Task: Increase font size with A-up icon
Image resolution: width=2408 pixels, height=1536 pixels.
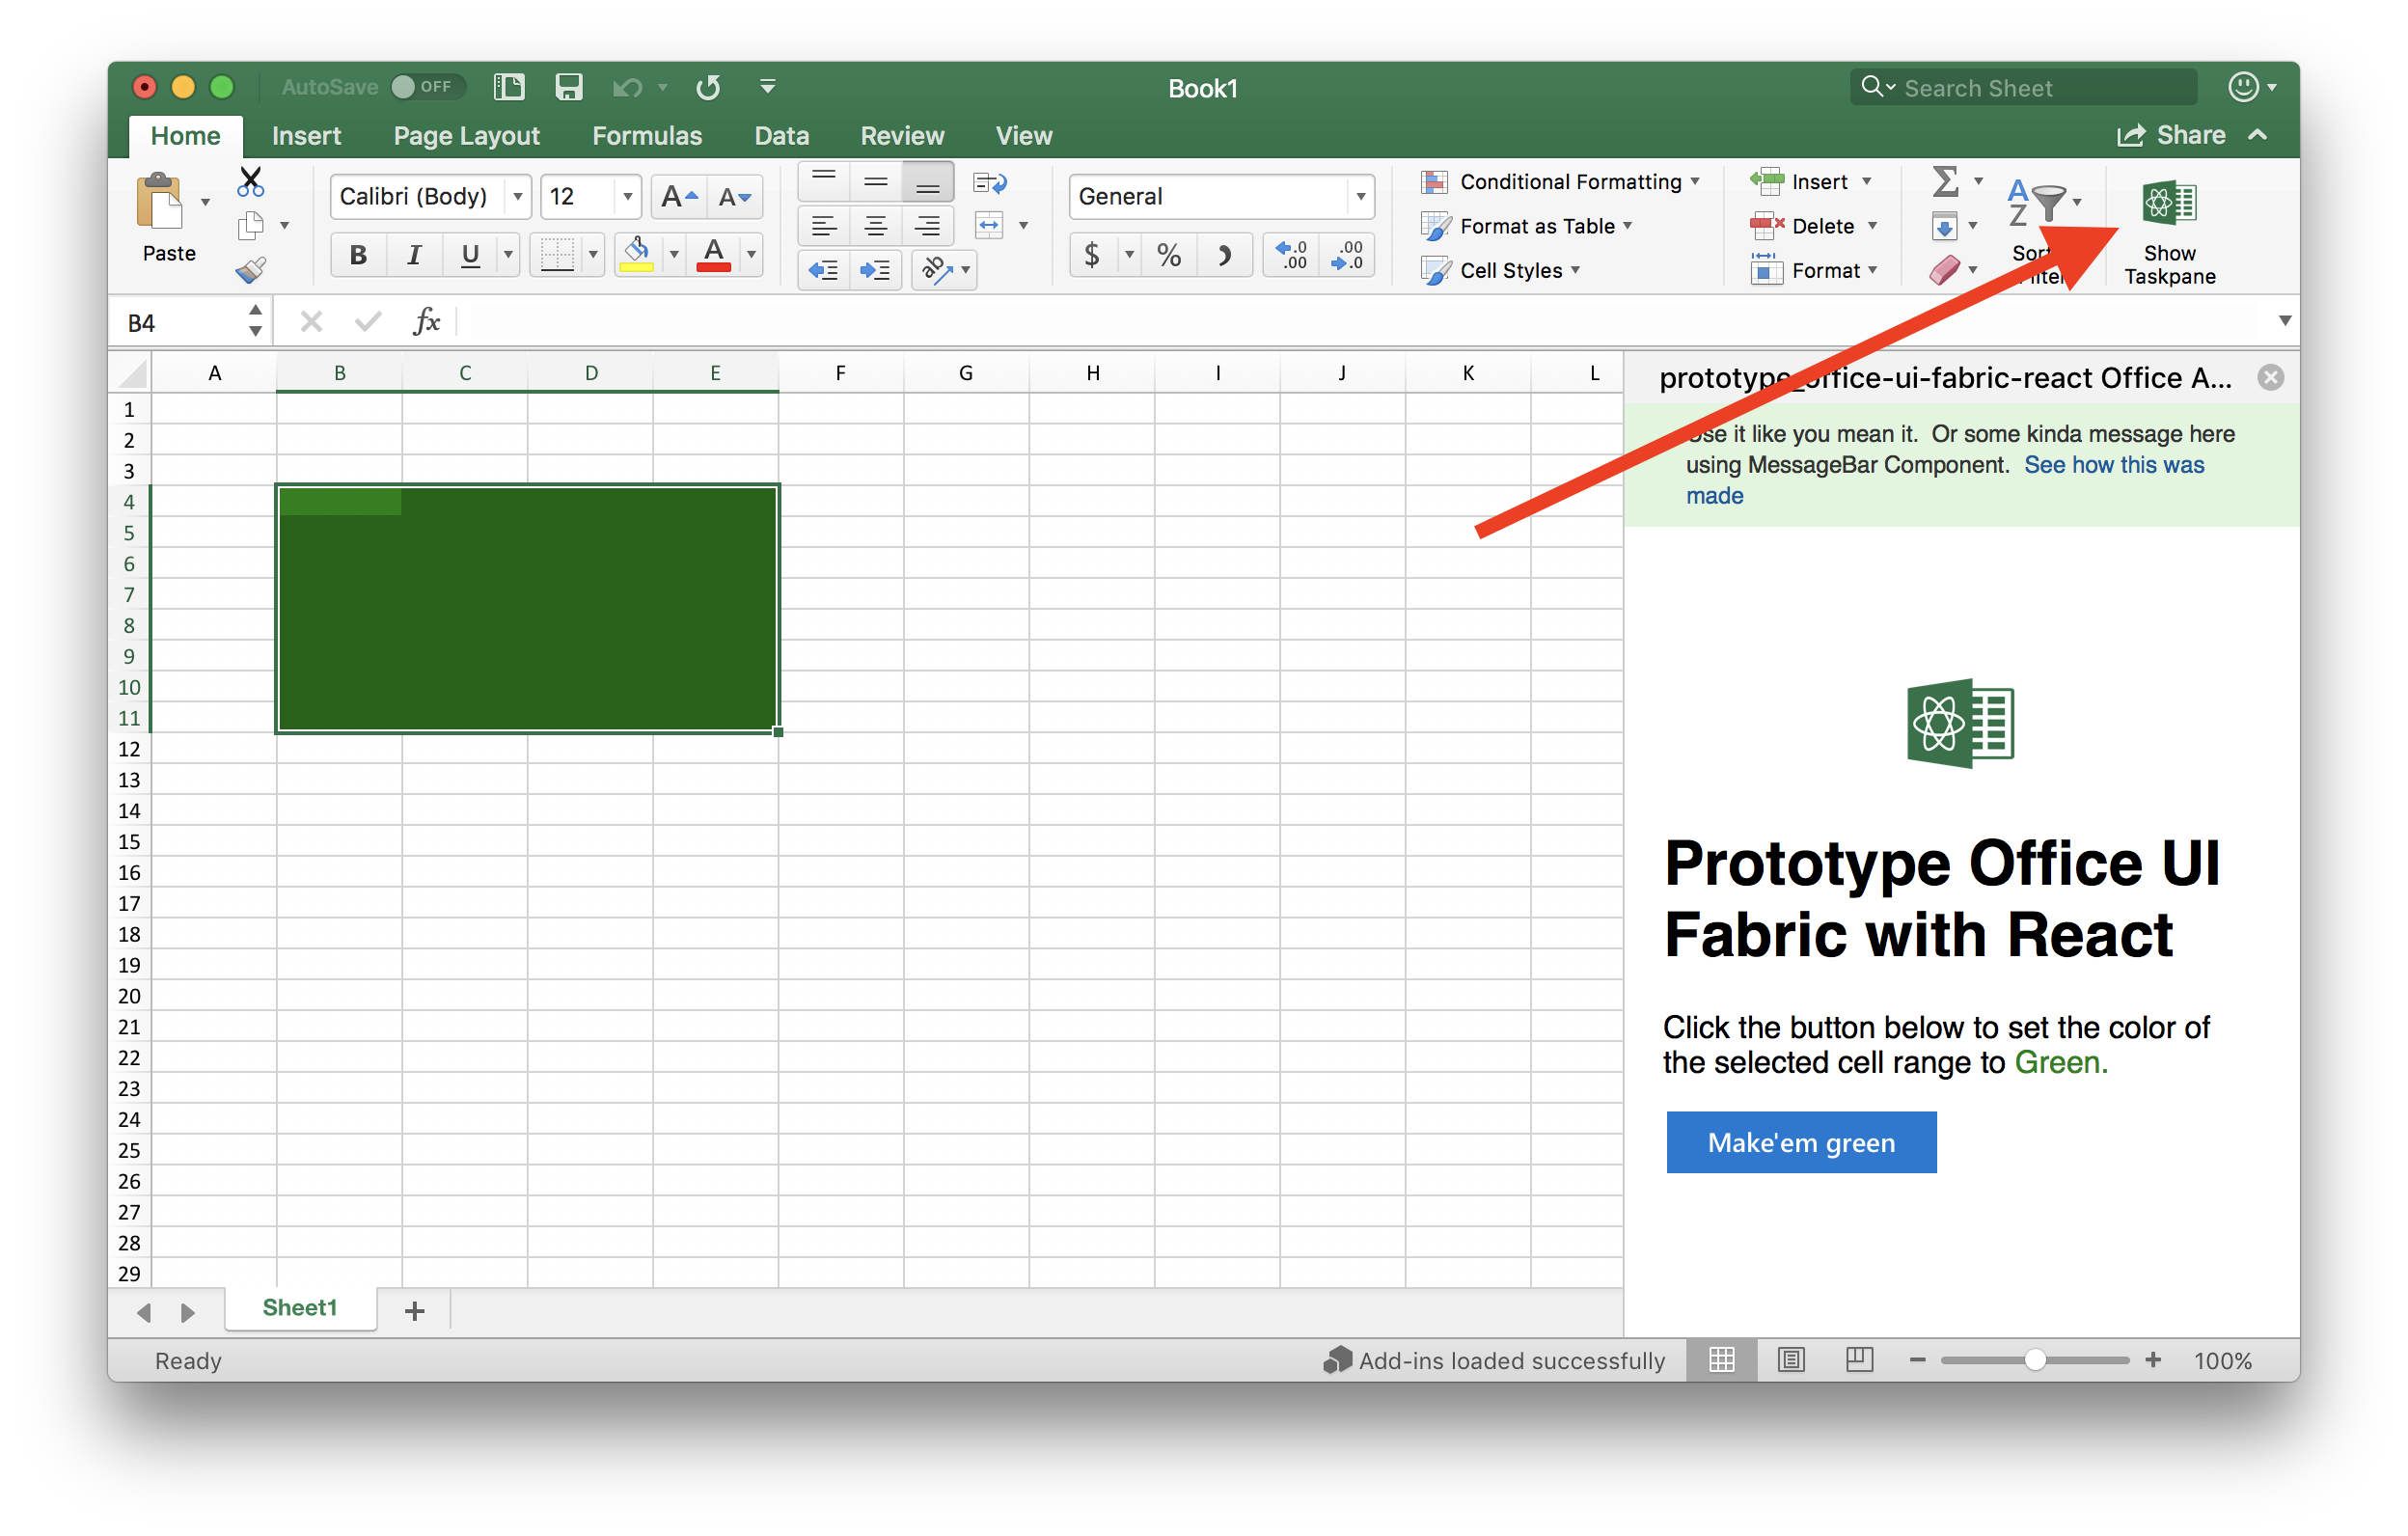Action: 679,197
